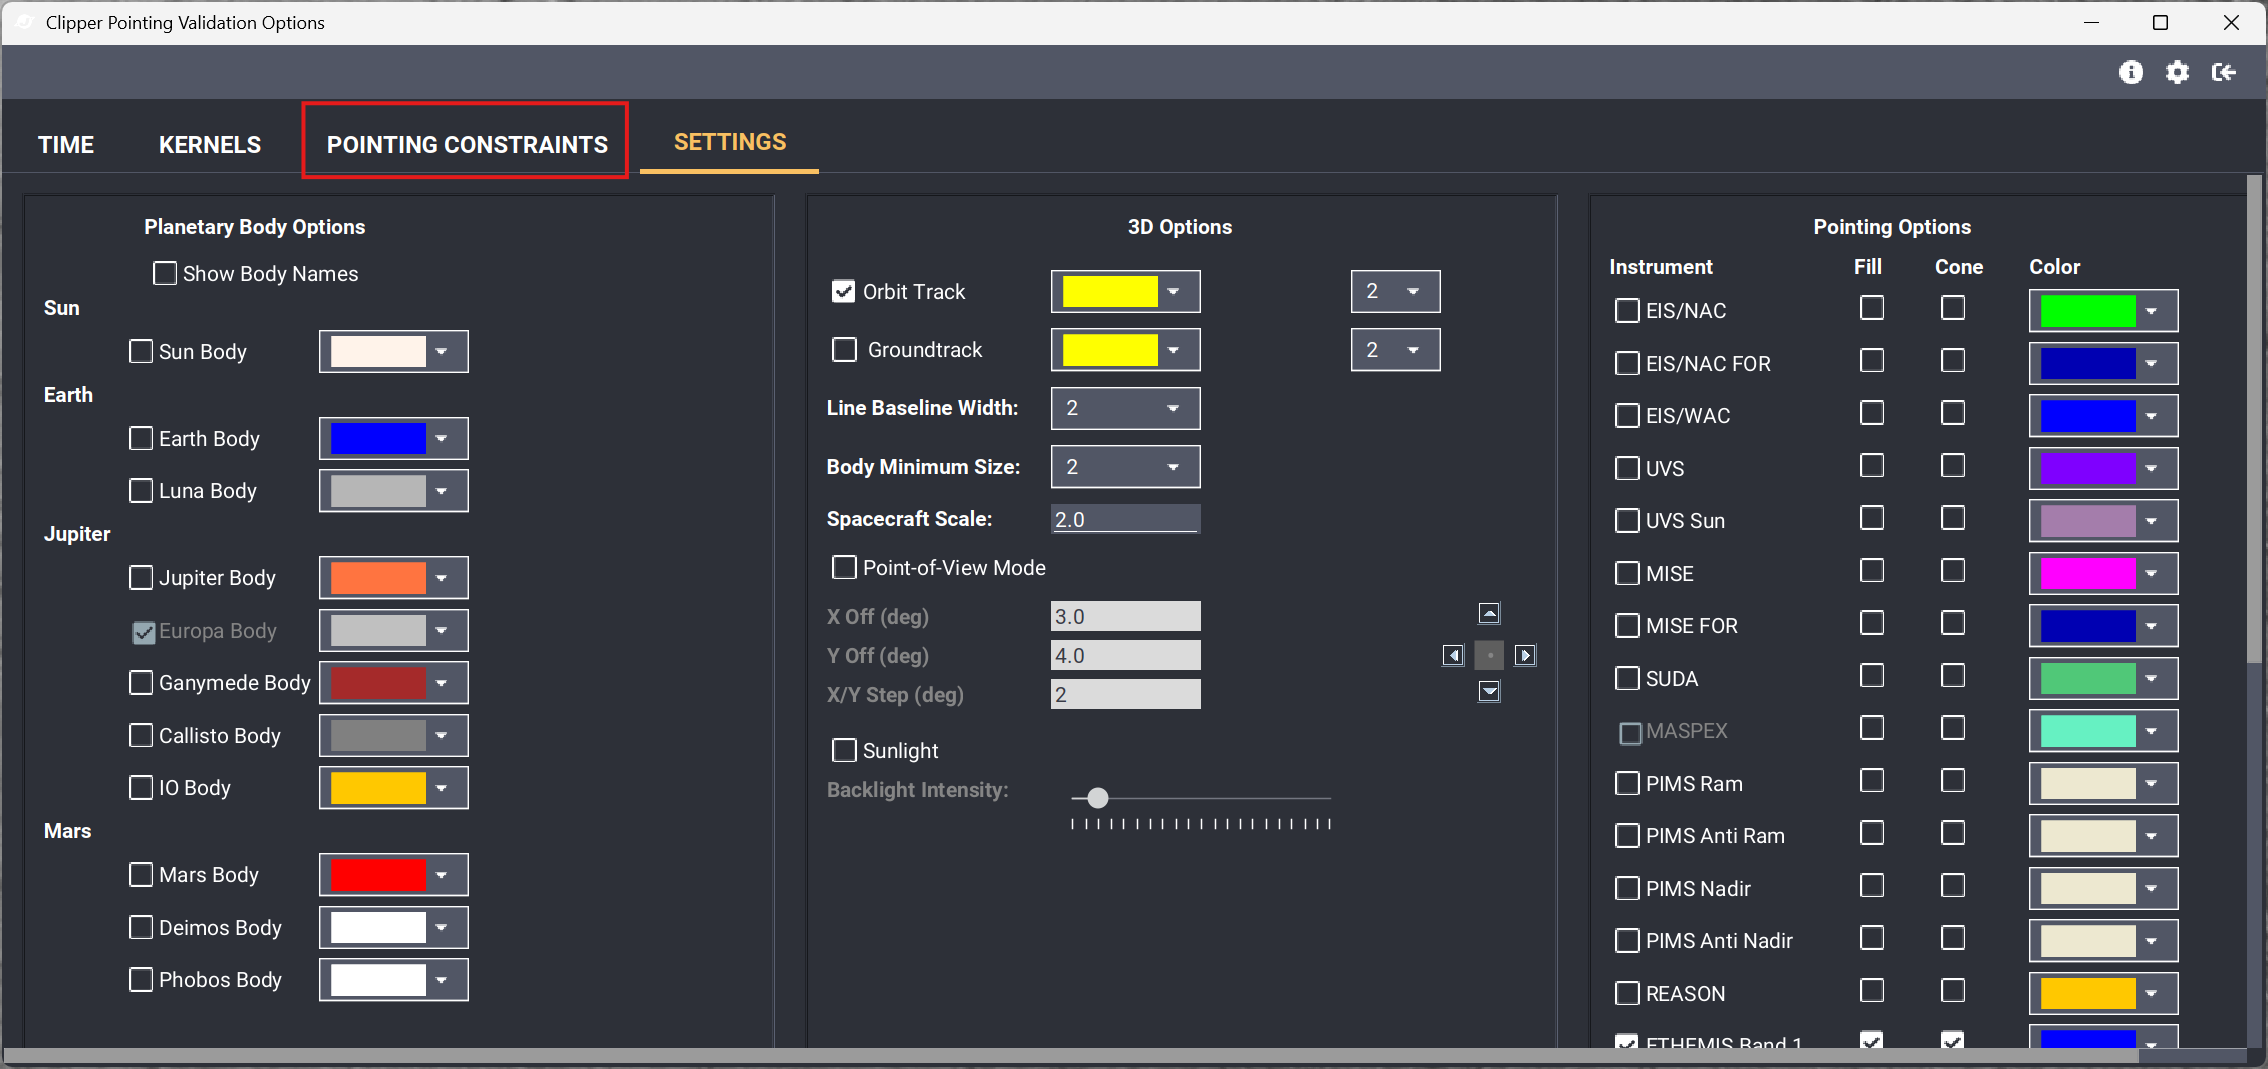The height and width of the screenshot is (1069, 2268).
Task: Click the point-of-view right arrow button
Action: [1525, 655]
